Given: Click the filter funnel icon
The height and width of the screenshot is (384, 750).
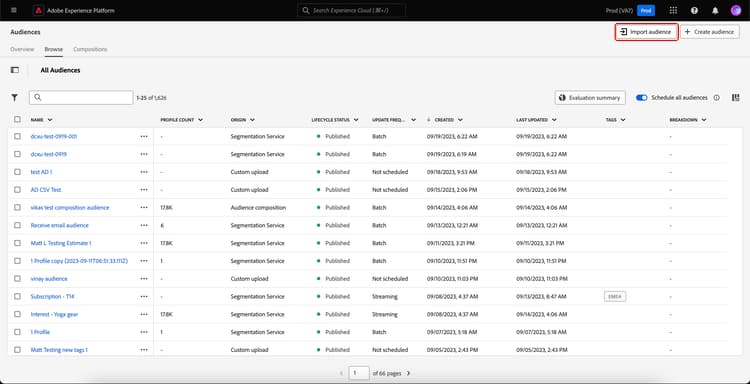Looking at the screenshot, I should 14,98.
